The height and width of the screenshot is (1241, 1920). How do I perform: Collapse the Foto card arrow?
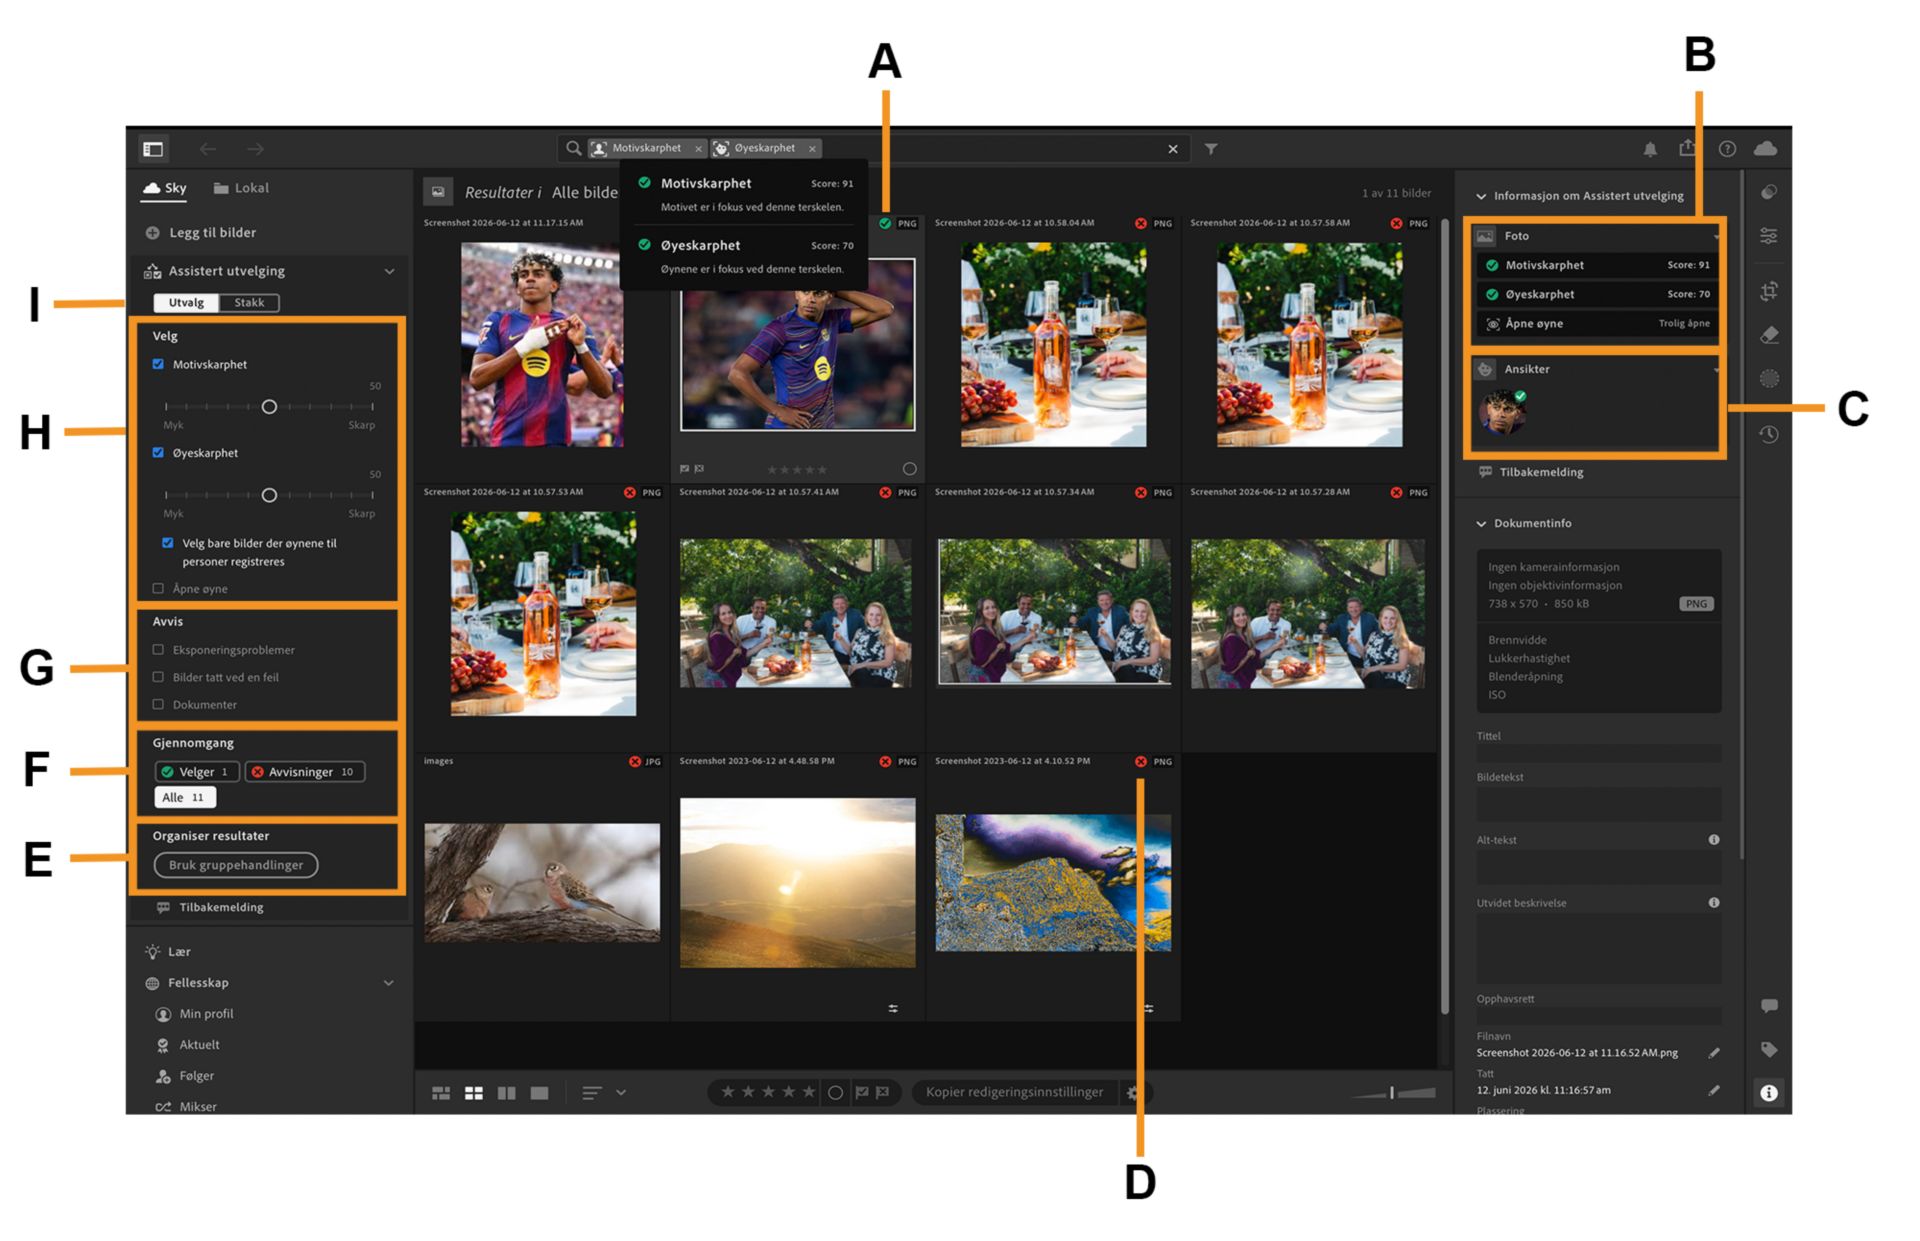pyautogui.click(x=1716, y=237)
